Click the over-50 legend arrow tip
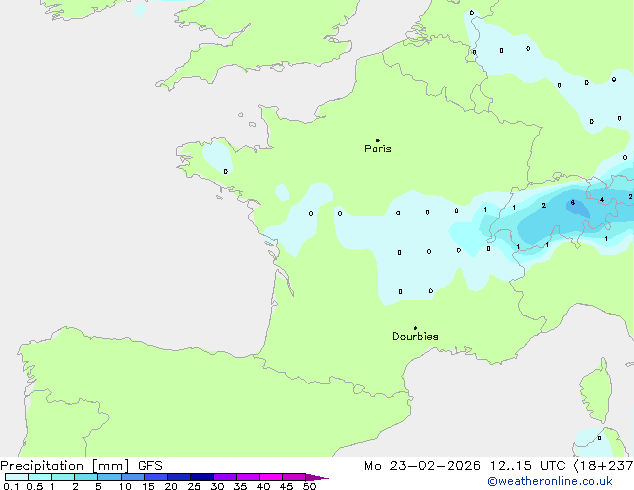This screenshot has width=634, height=490. click(317, 477)
